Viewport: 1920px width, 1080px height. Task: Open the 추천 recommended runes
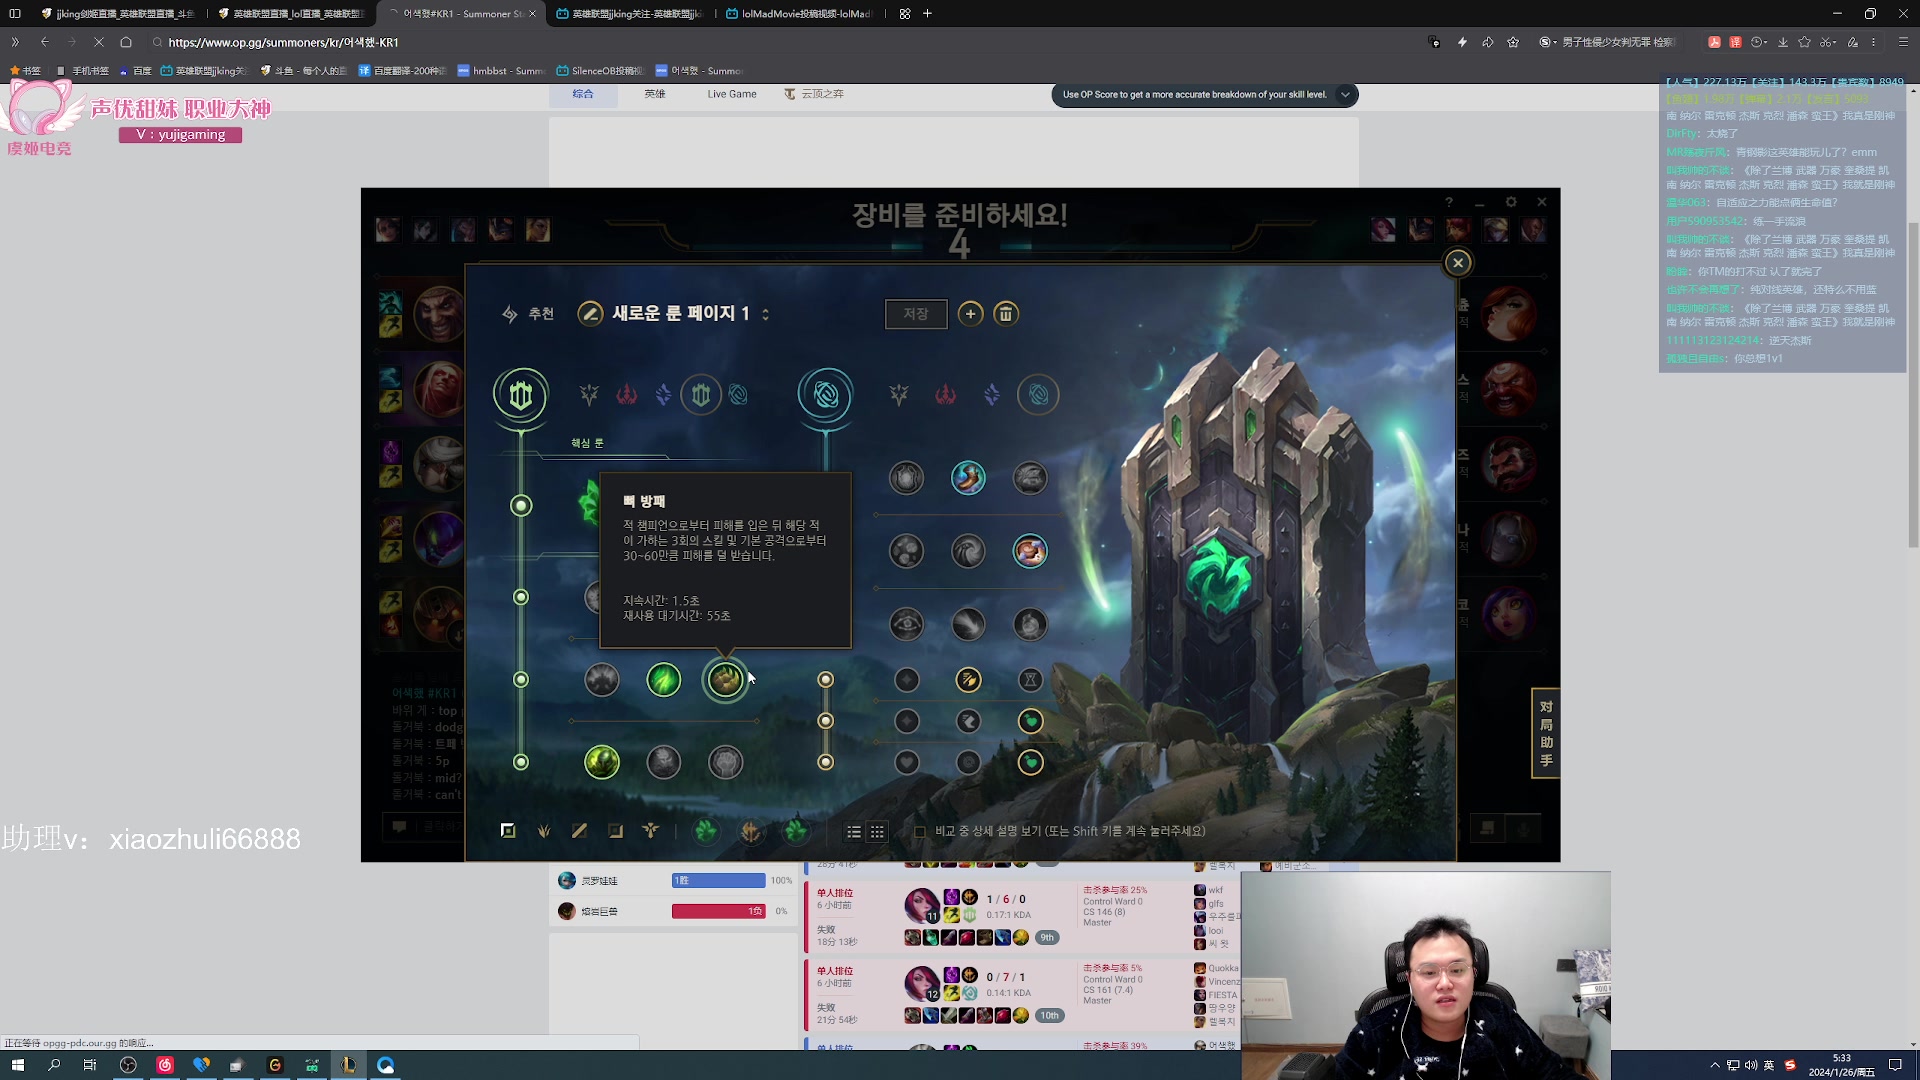pyautogui.click(x=528, y=314)
